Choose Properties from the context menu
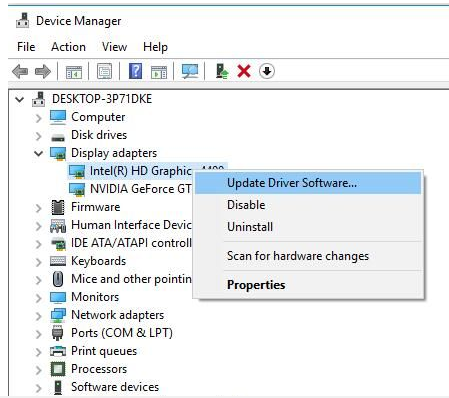The image size is (449, 398). tap(308, 285)
